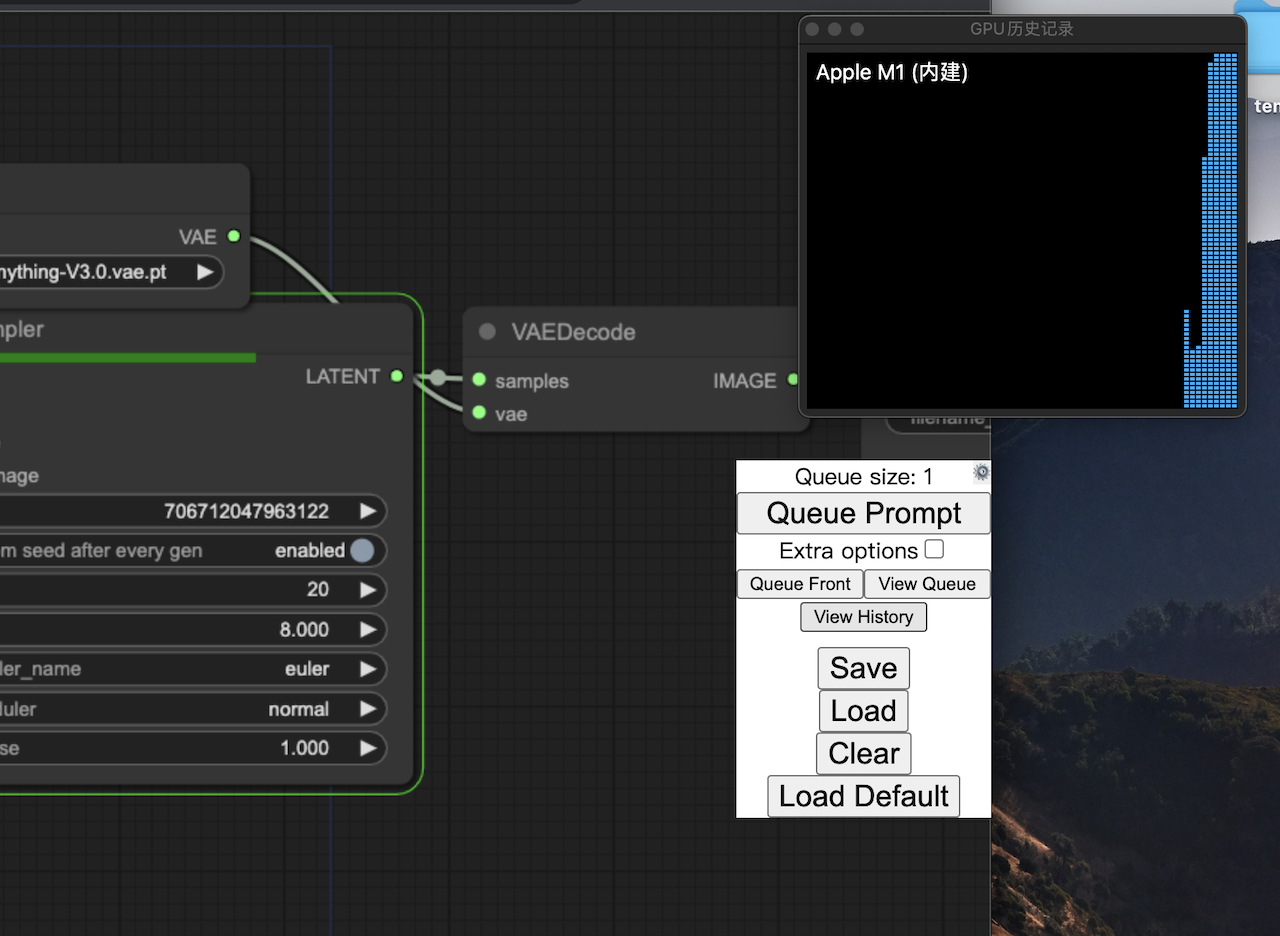Image resolution: width=1280 pixels, height=936 pixels.
Task: Open the queue settings gear icon
Action: pyautogui.click(x=981, y=474)
